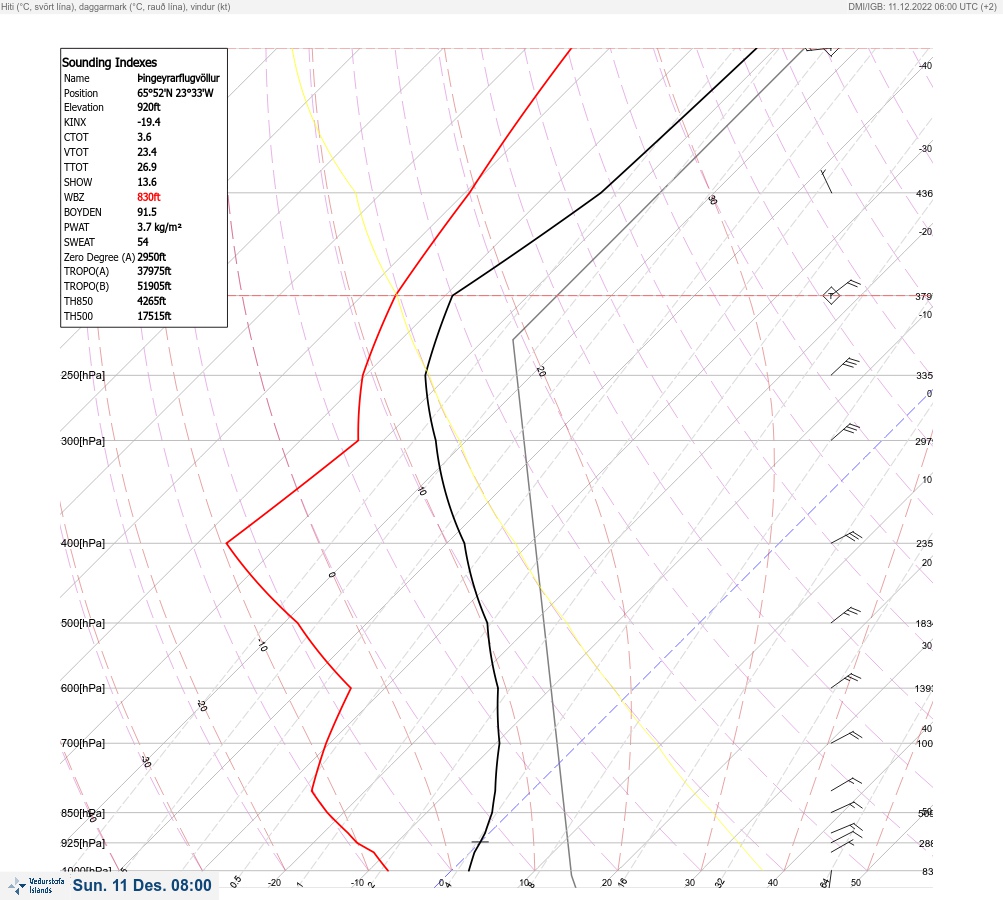1003x900 pixels.
Task: Select SHOW value '13.6'
Action: pos(147,182)
